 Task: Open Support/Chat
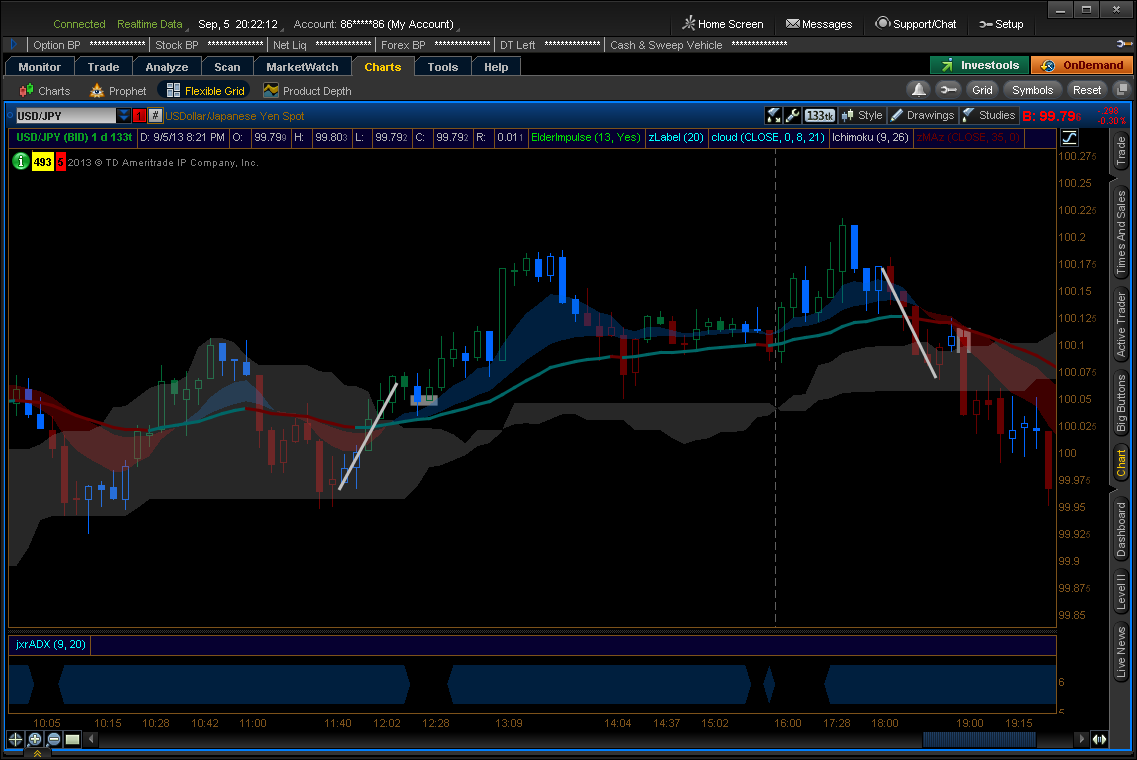pyautogui.click(x=915, y=24)
